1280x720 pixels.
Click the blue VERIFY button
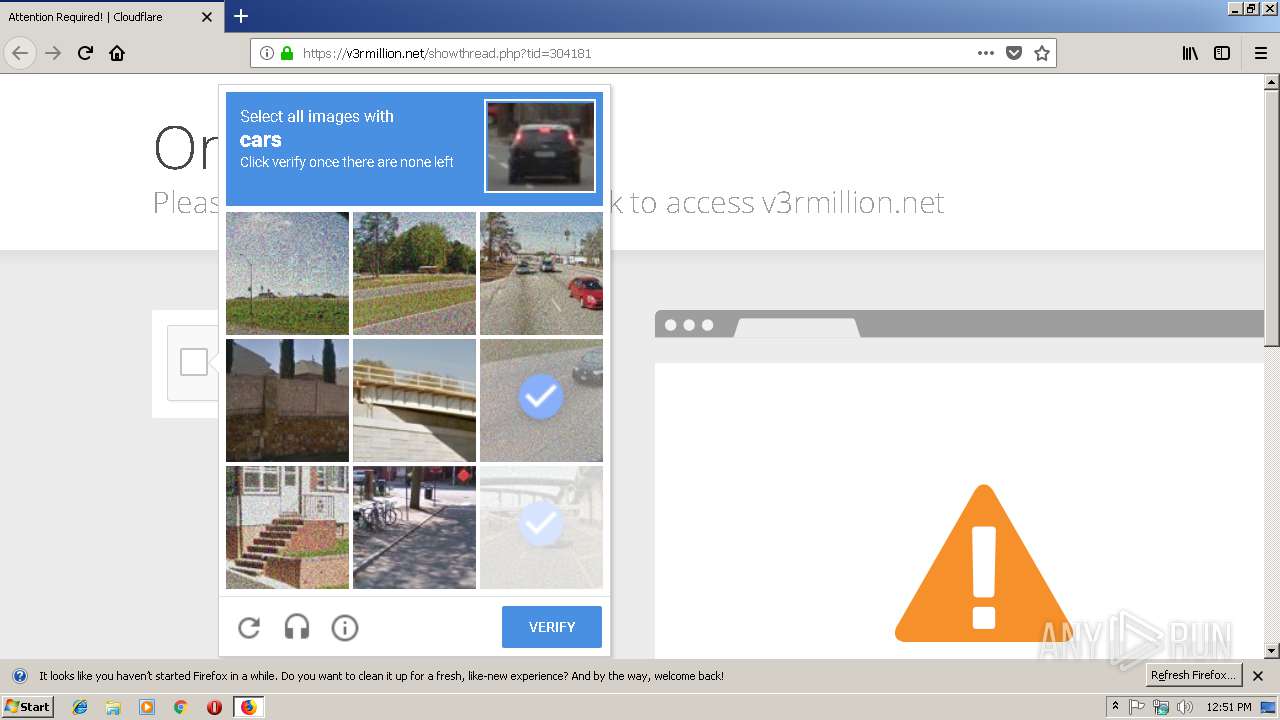[552, 627]
